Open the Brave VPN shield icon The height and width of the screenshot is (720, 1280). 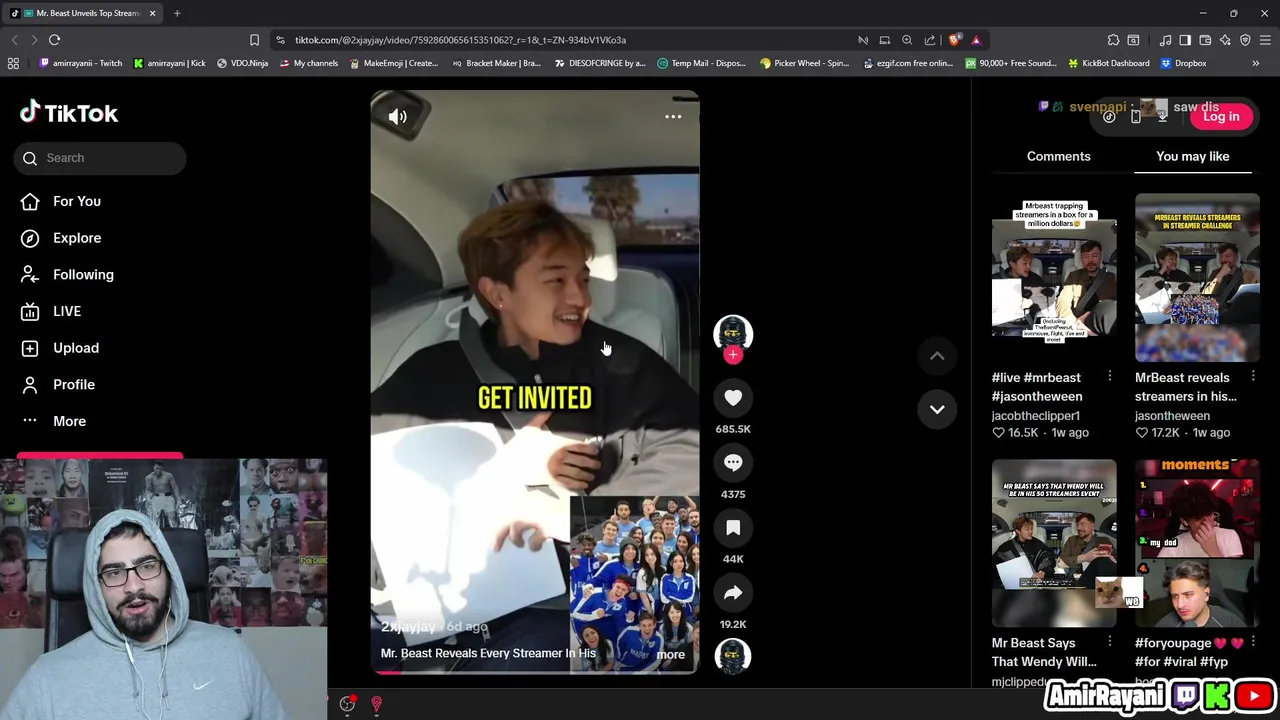point(1245,40)
